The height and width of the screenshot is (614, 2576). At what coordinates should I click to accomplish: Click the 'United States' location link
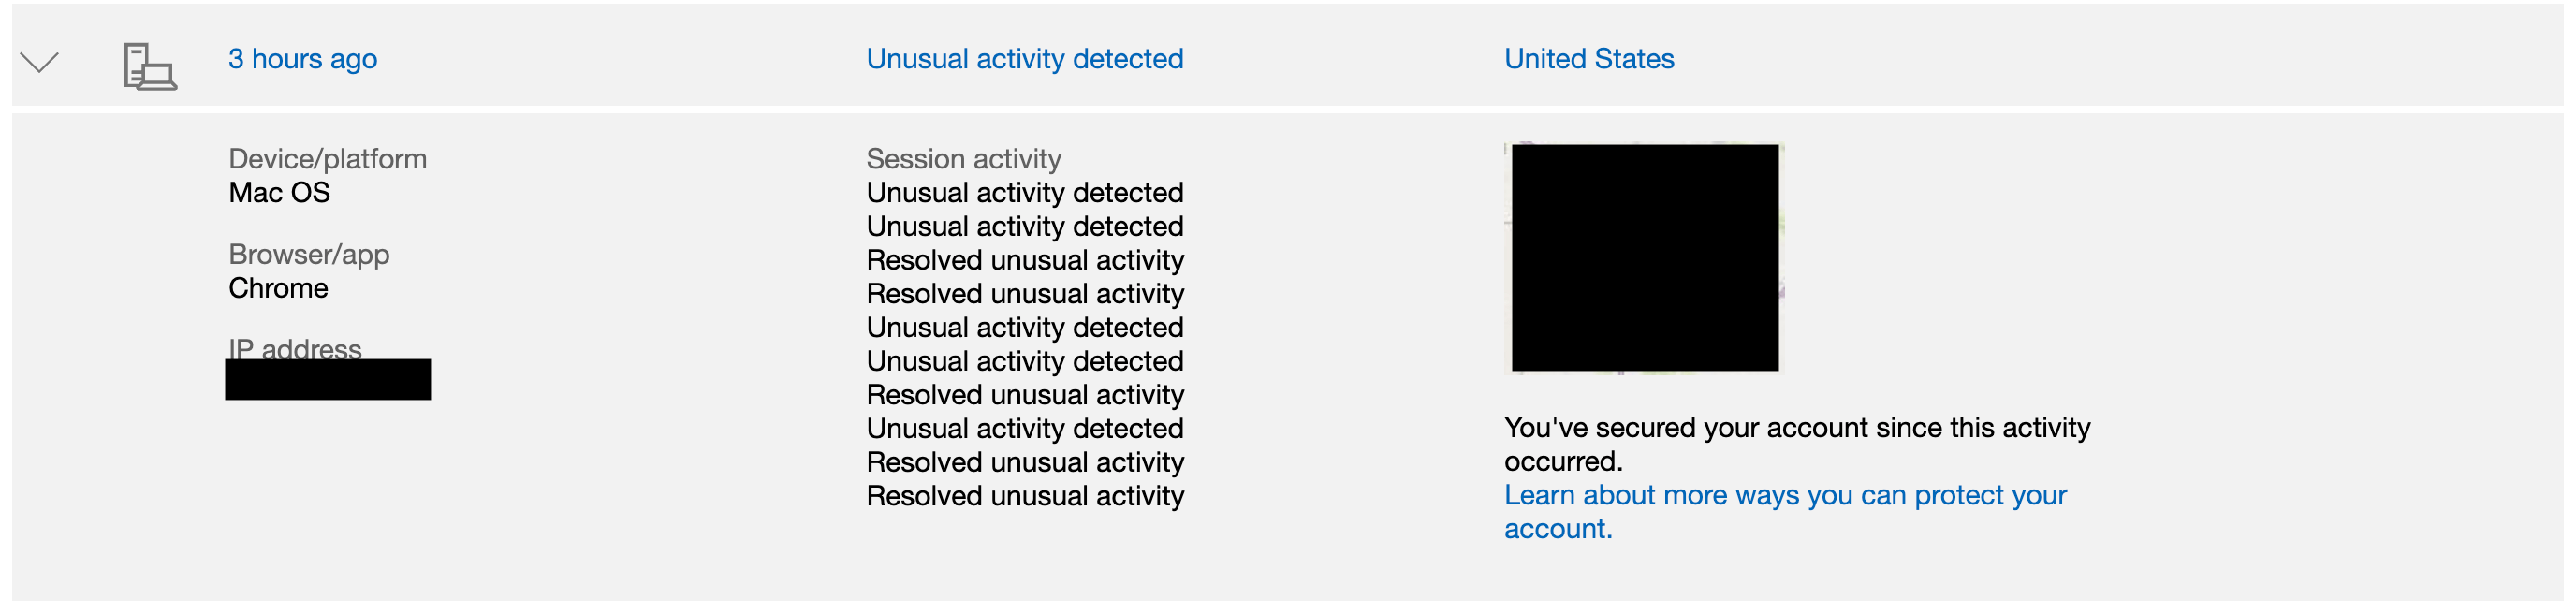tap(1589, 59)
